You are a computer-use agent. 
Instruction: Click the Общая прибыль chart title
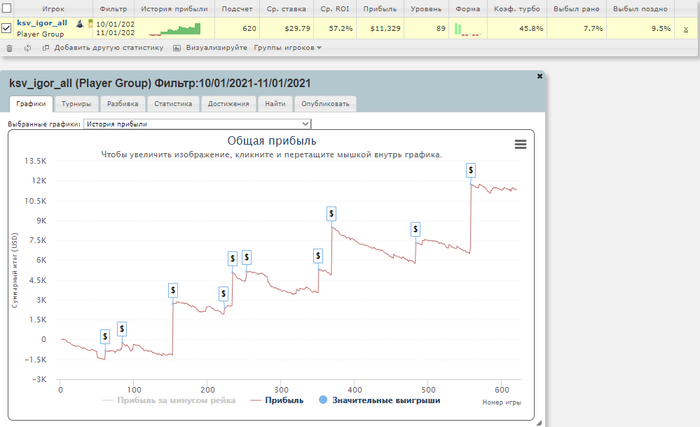[x=271, y=141]
